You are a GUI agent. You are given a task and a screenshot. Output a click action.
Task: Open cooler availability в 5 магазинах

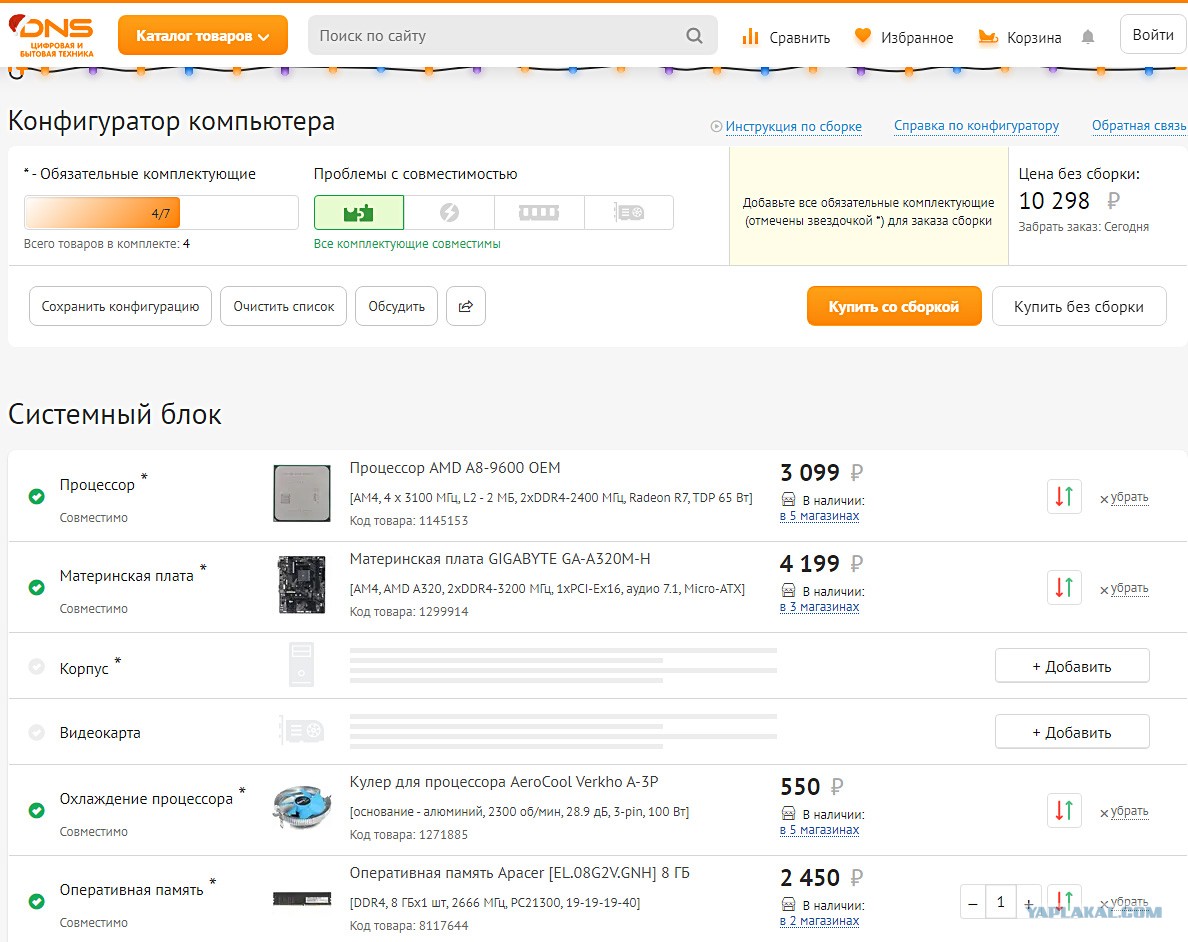coord(820,830)
